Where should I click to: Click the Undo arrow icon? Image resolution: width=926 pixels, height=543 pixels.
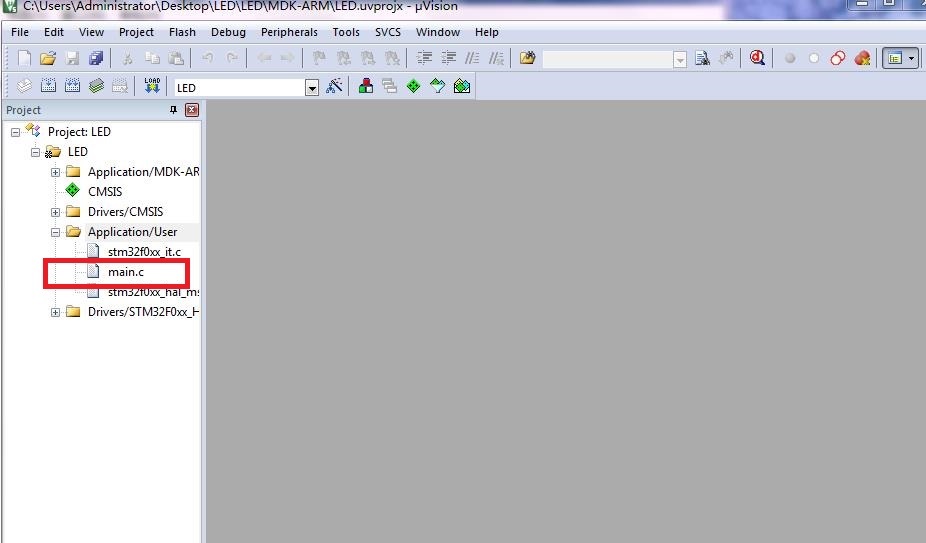pyautogui.click(x=207, y=58)
